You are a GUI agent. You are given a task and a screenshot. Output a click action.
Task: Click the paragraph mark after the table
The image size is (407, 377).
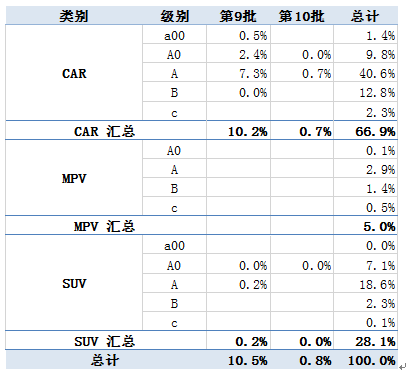(x=402, y=366)
